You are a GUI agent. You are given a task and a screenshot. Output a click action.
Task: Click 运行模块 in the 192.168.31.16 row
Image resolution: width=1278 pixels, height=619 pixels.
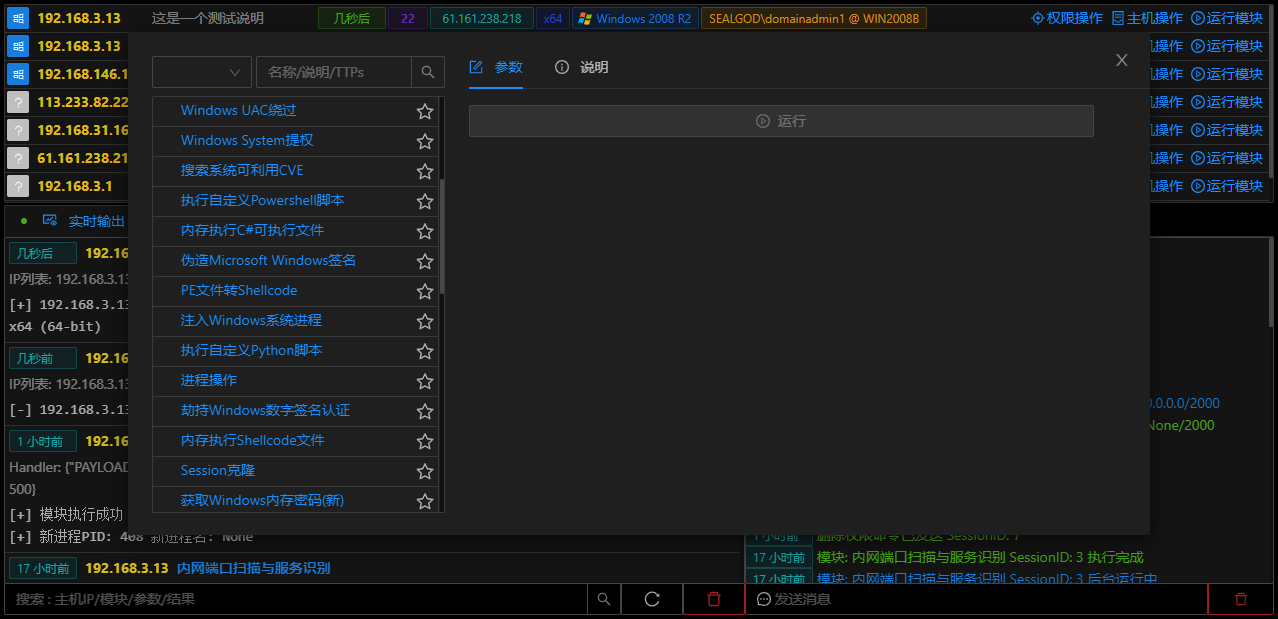tap(1227, 130)
